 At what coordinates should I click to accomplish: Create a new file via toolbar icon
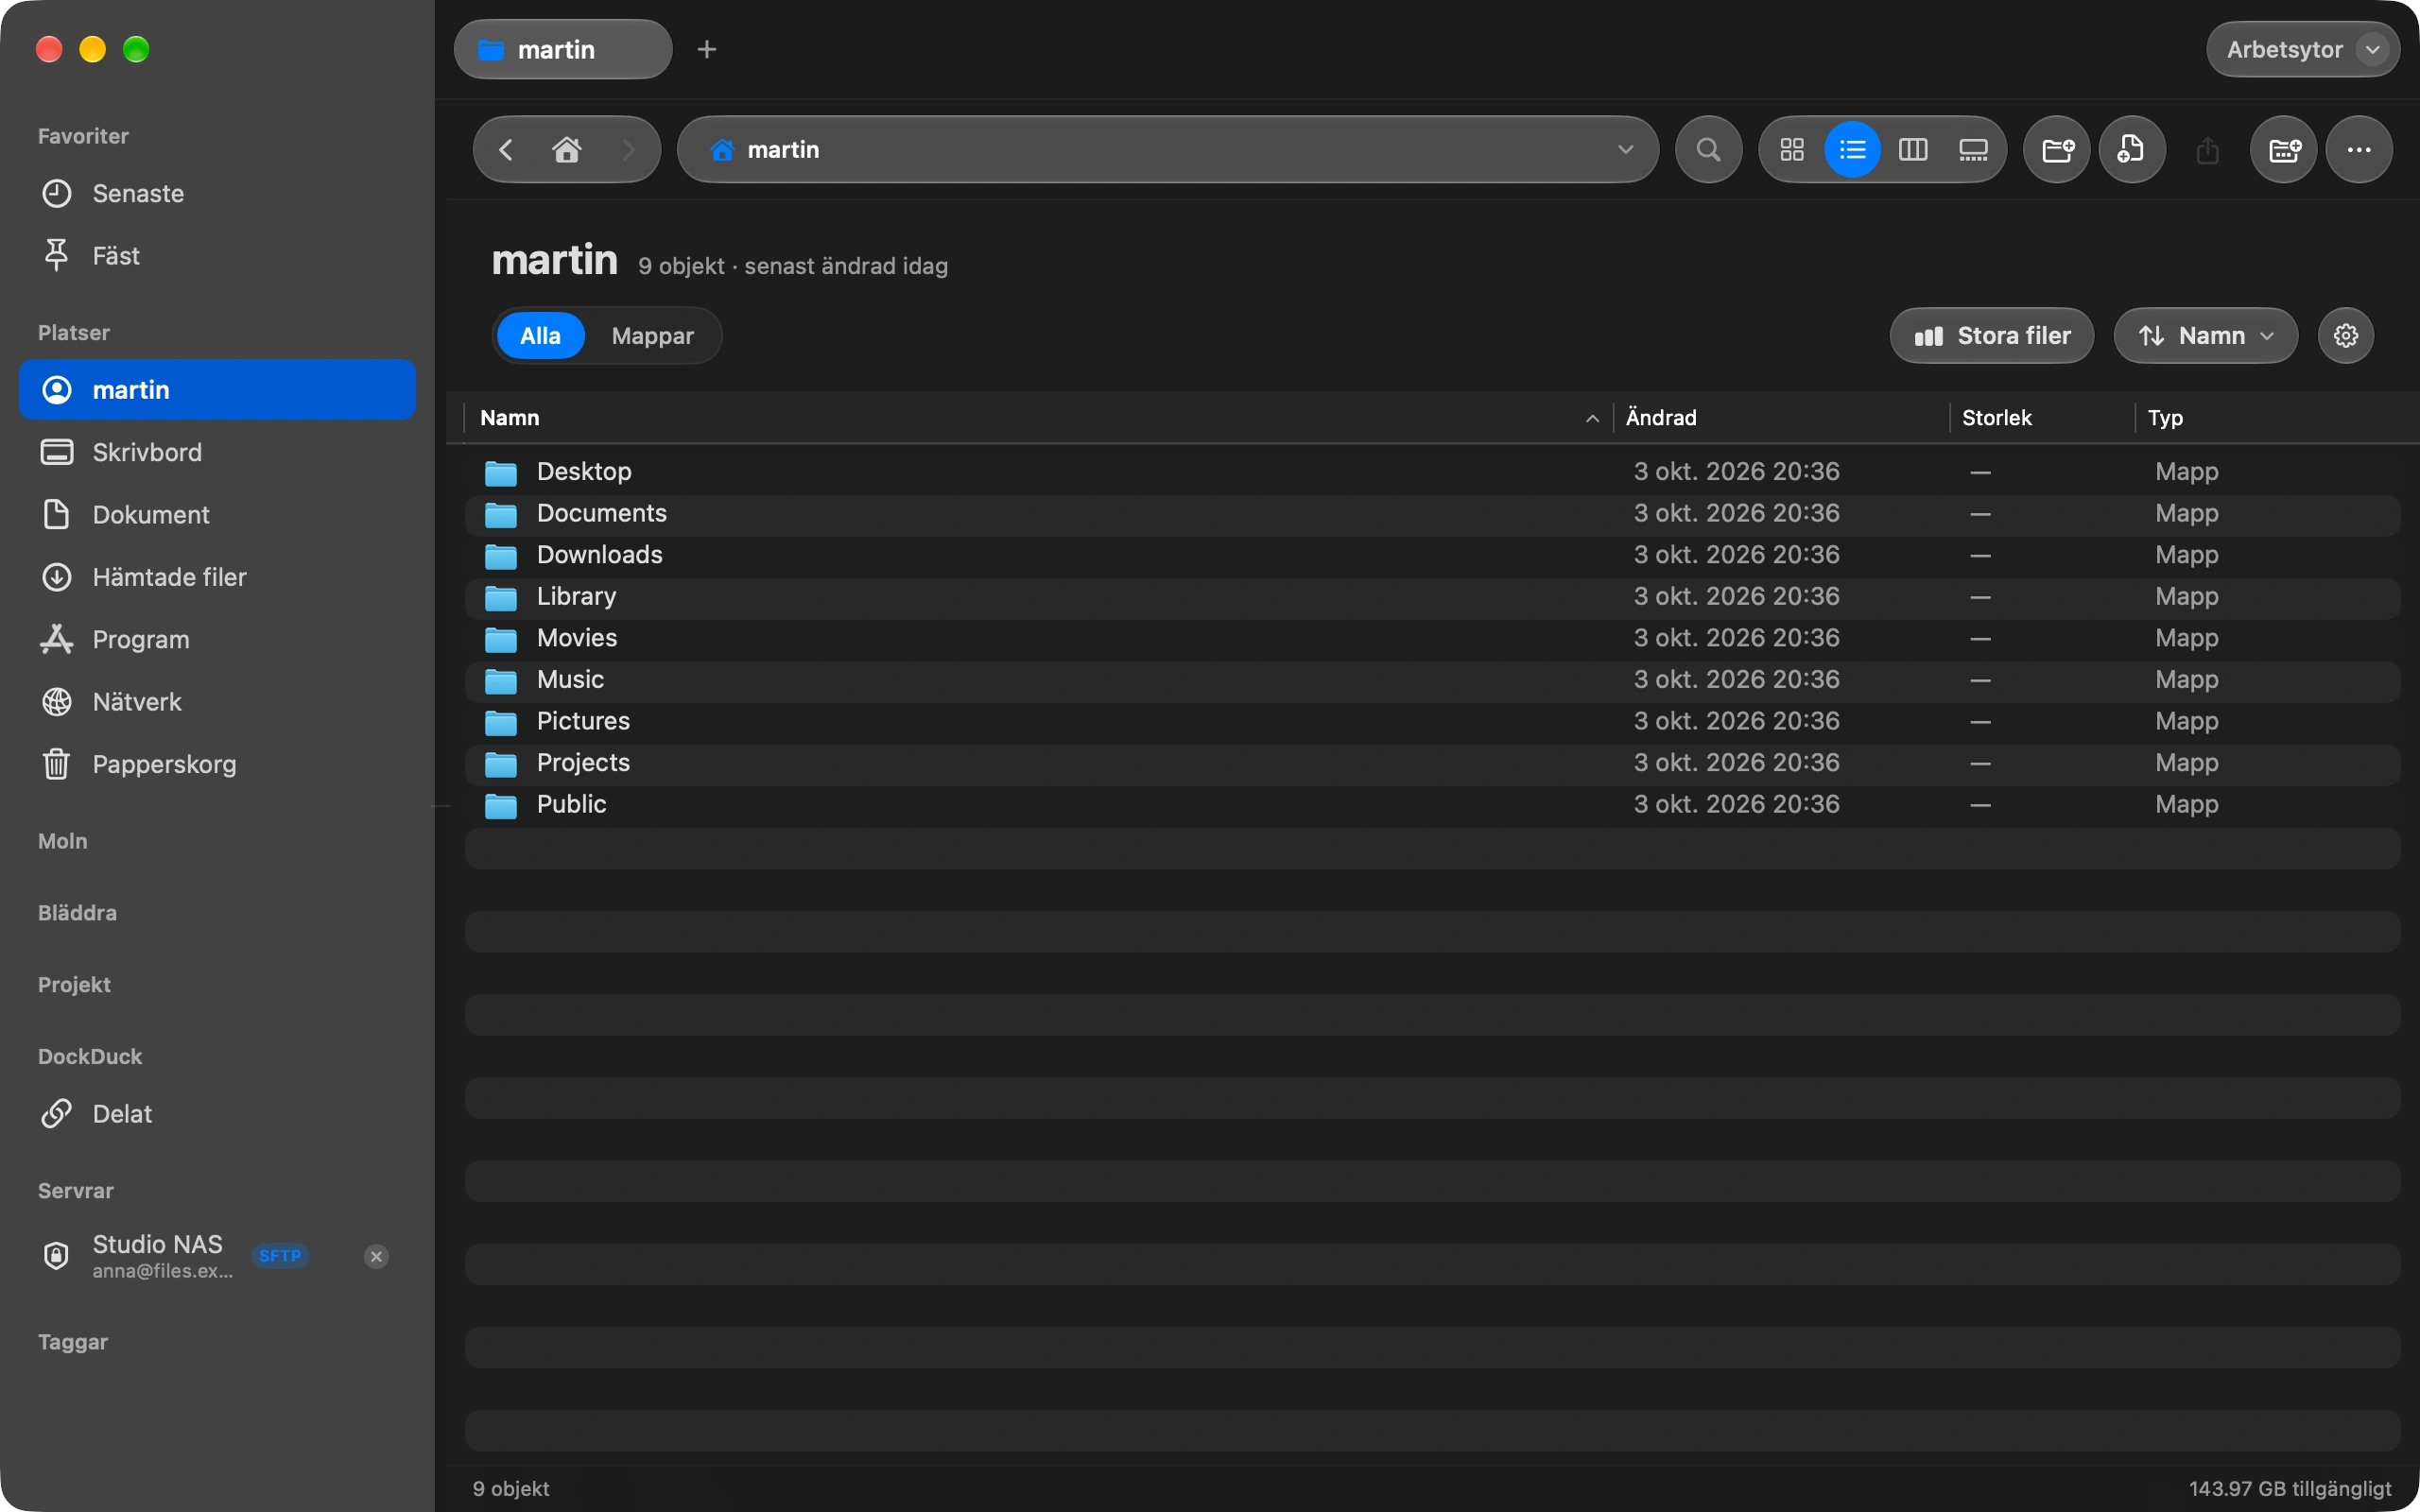click(2132, 150)
